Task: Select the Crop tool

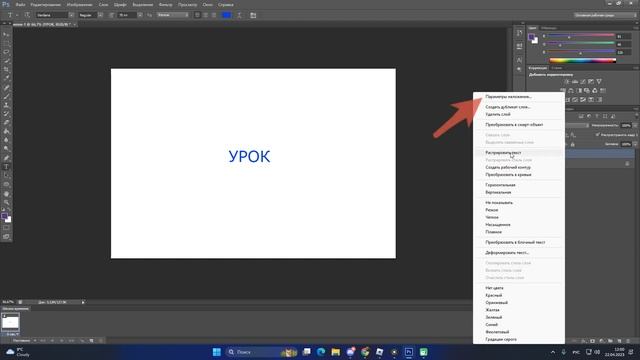Action: click(x=6, y=70)
